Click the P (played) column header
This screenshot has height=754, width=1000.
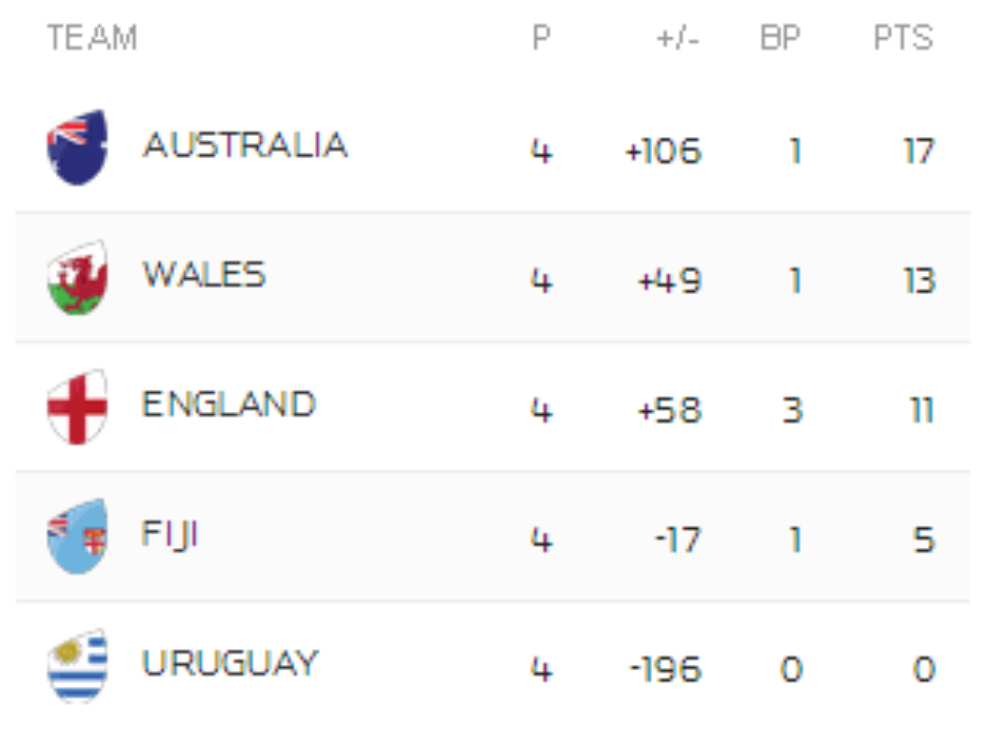click(x=541, y=39)
